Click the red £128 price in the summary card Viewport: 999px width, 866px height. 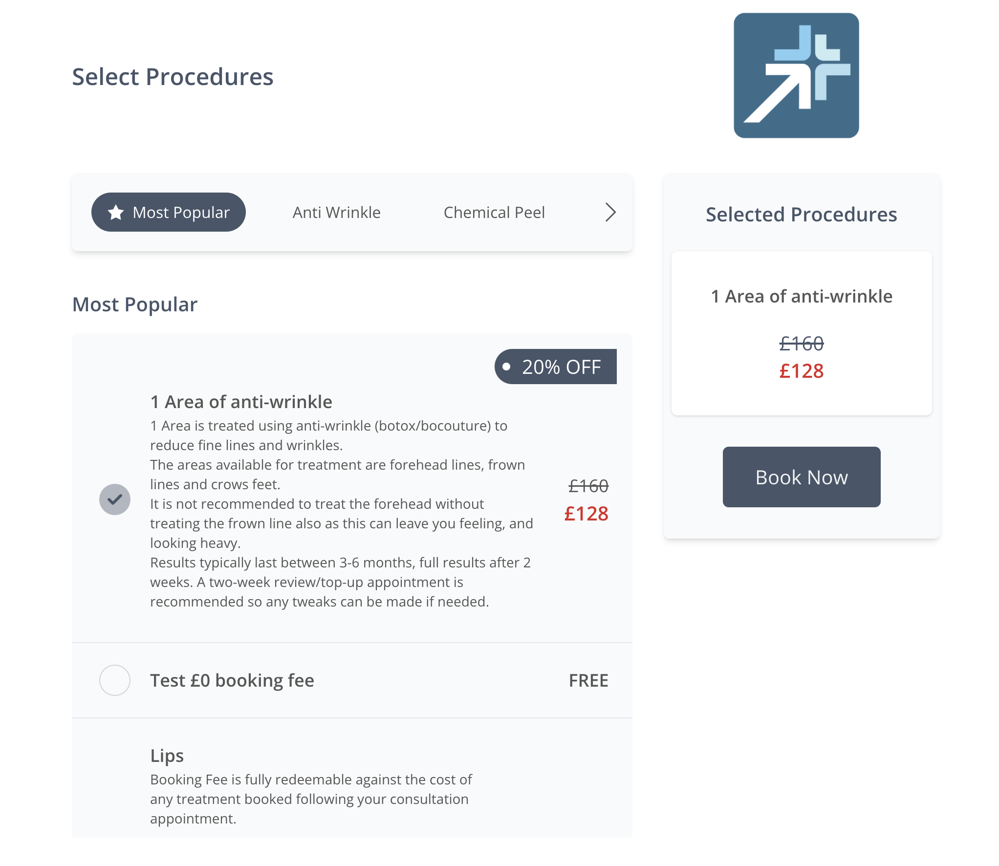coord(801,371)
